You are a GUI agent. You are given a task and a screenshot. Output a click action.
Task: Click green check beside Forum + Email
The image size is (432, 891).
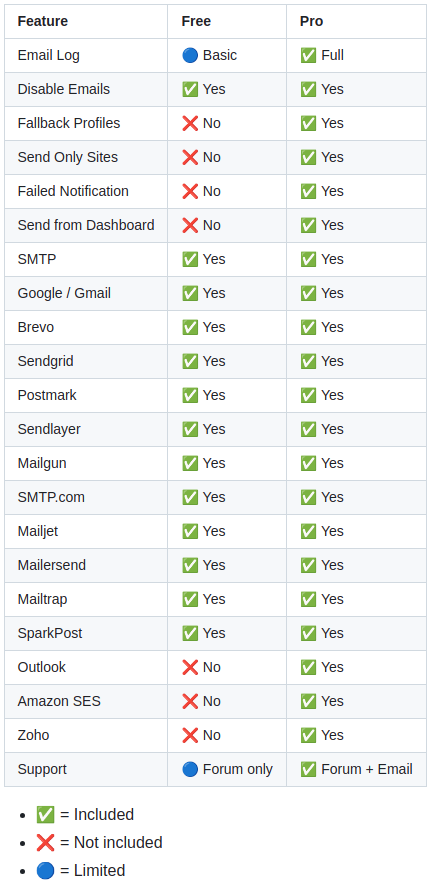click(308, 769)
